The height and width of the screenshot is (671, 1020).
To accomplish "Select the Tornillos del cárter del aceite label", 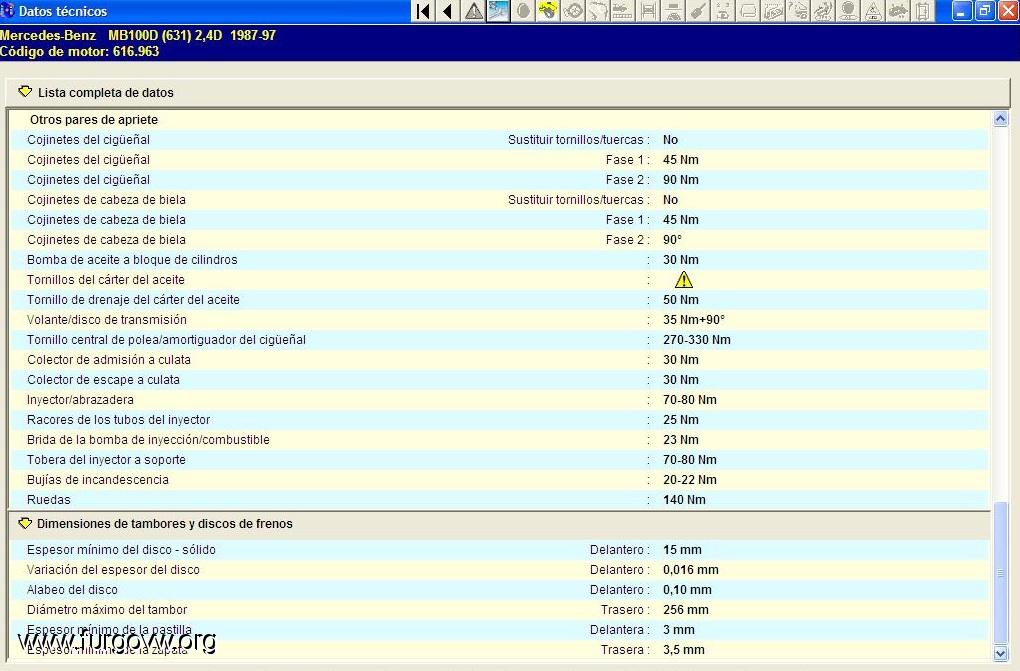I will 106,280.
